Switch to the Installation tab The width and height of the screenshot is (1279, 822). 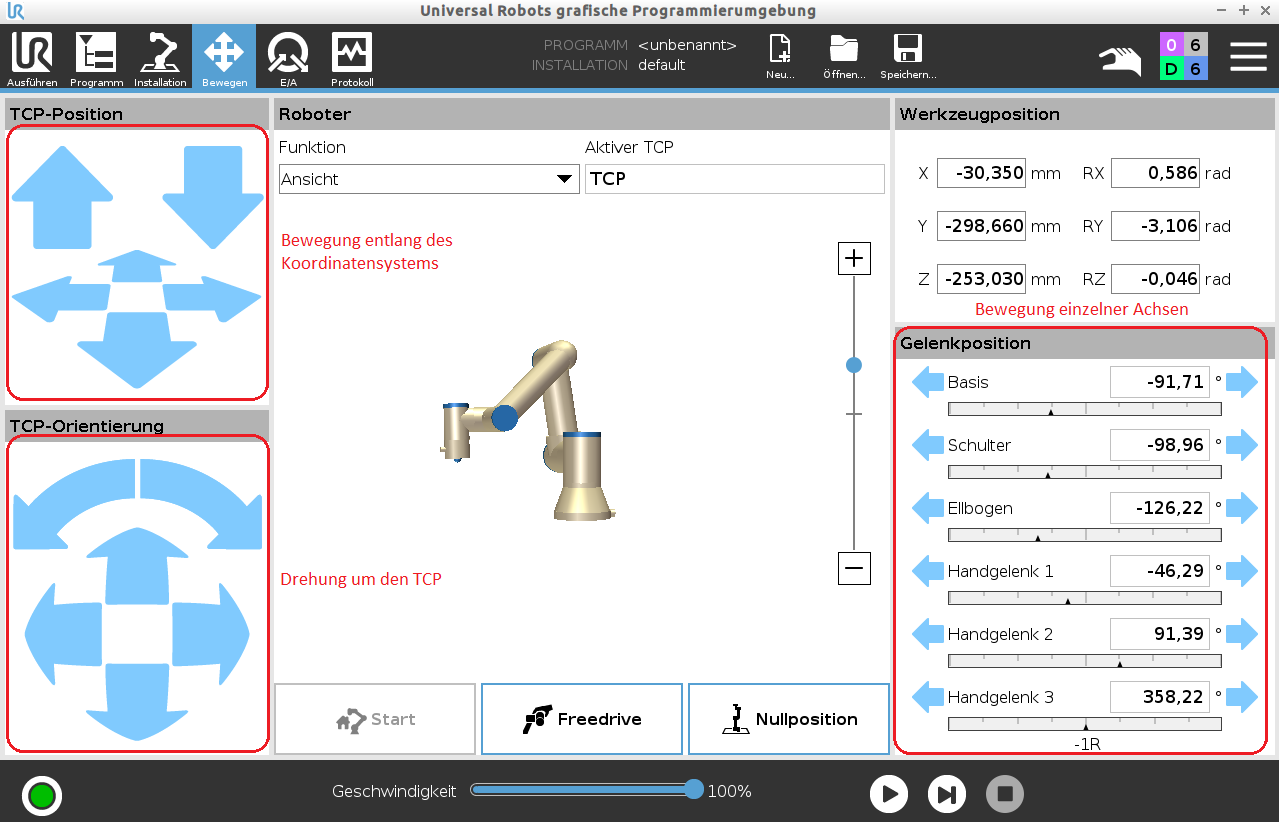(x=160, y=59)
